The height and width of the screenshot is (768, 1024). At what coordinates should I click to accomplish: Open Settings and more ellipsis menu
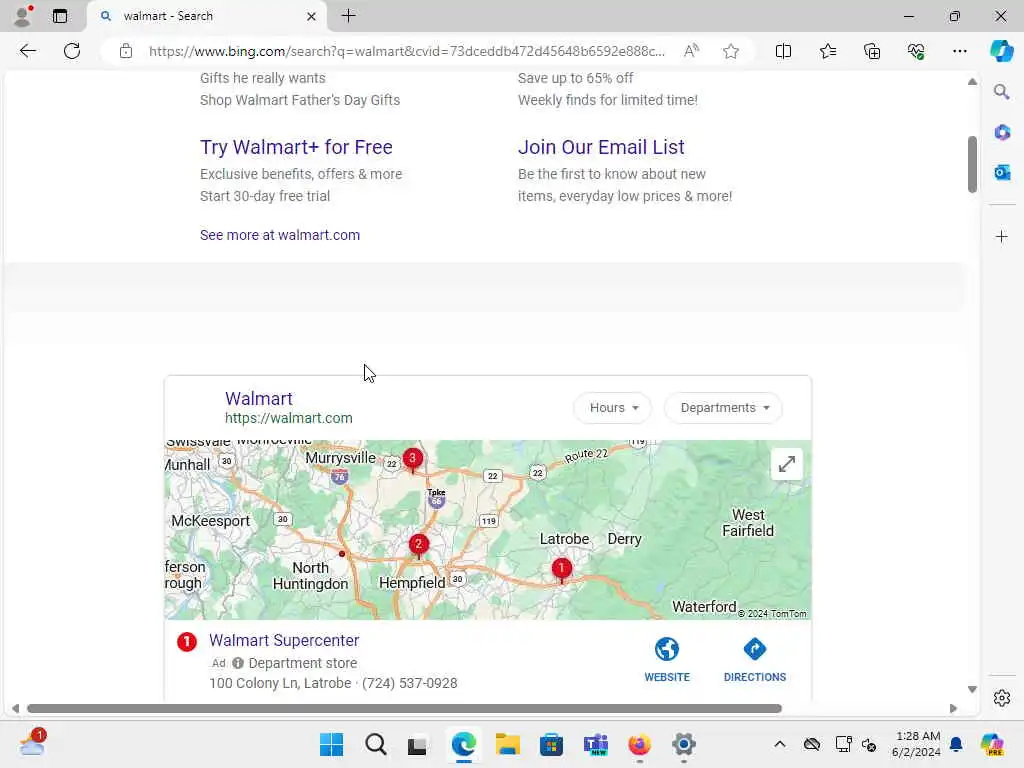click(959, 51)
